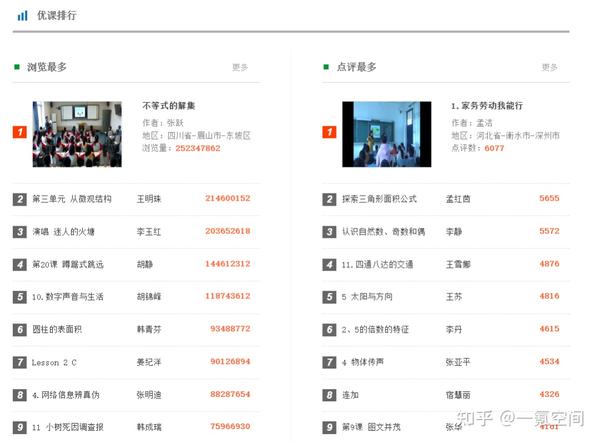
Task: Open the 家务劳动我能行 video thumbnail
Action: [386, 134]
